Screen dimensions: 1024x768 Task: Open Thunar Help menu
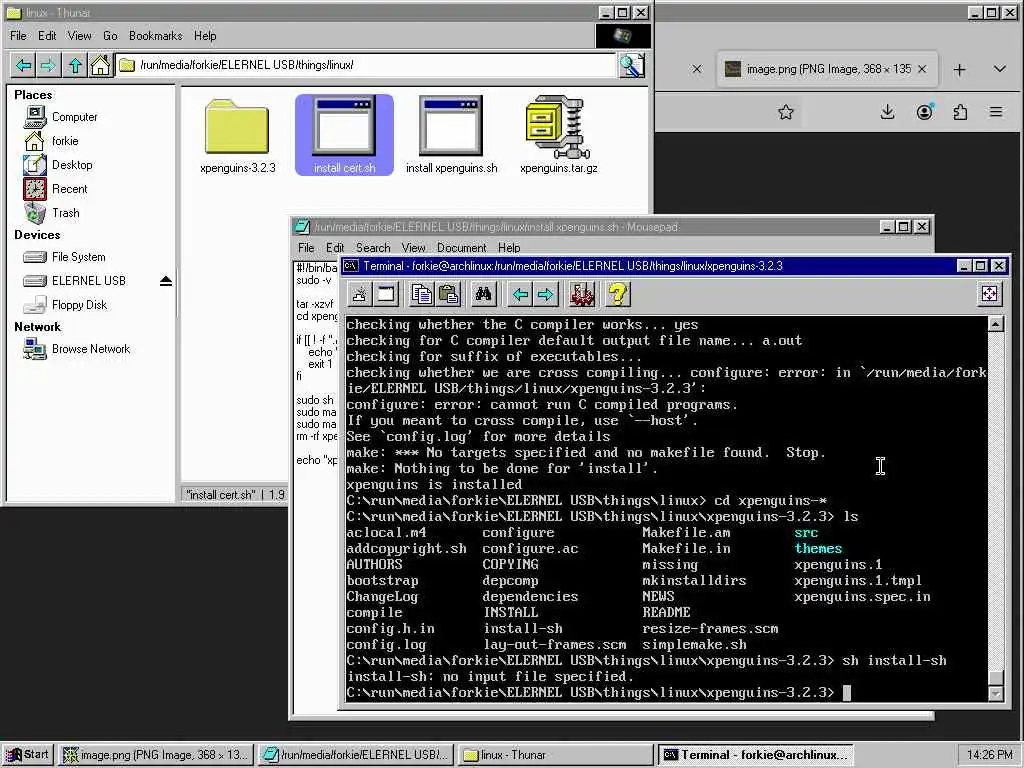tap(205, 36)
